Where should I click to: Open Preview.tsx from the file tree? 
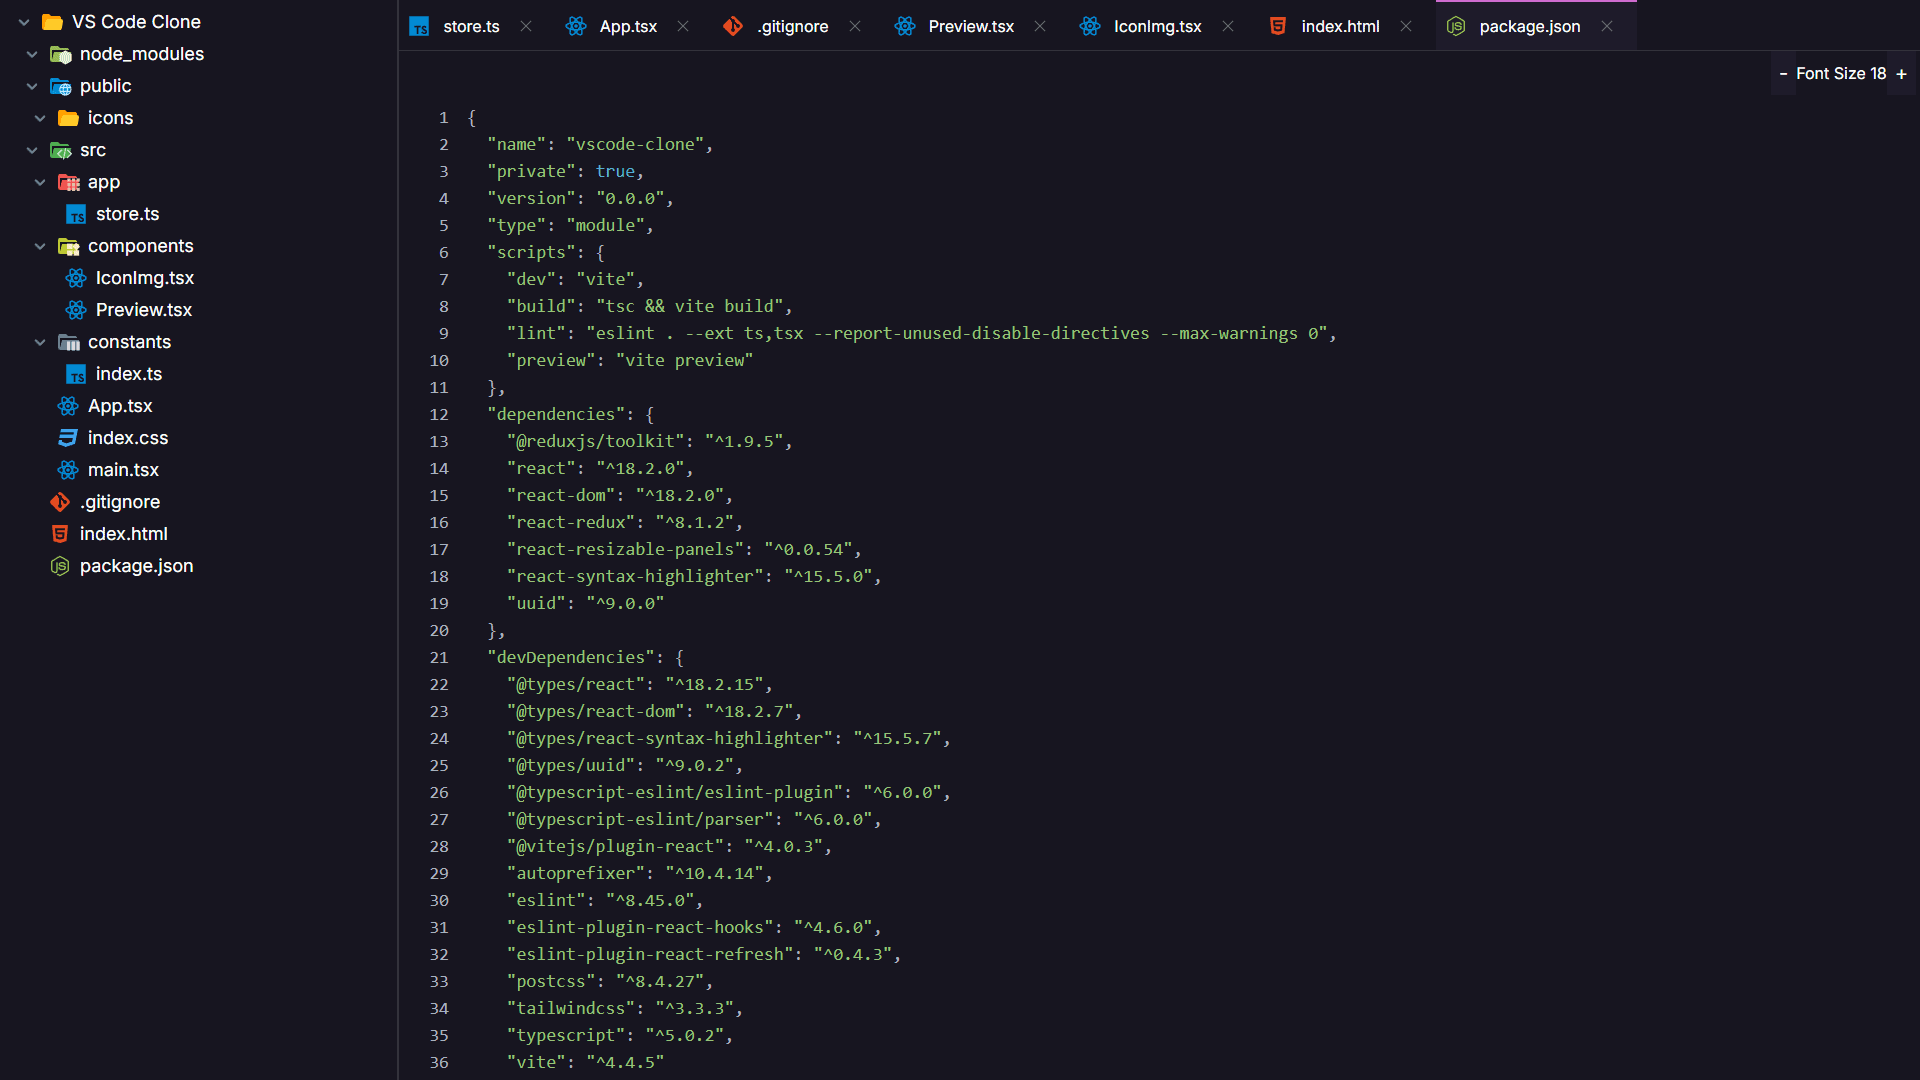tap(144, 310)
